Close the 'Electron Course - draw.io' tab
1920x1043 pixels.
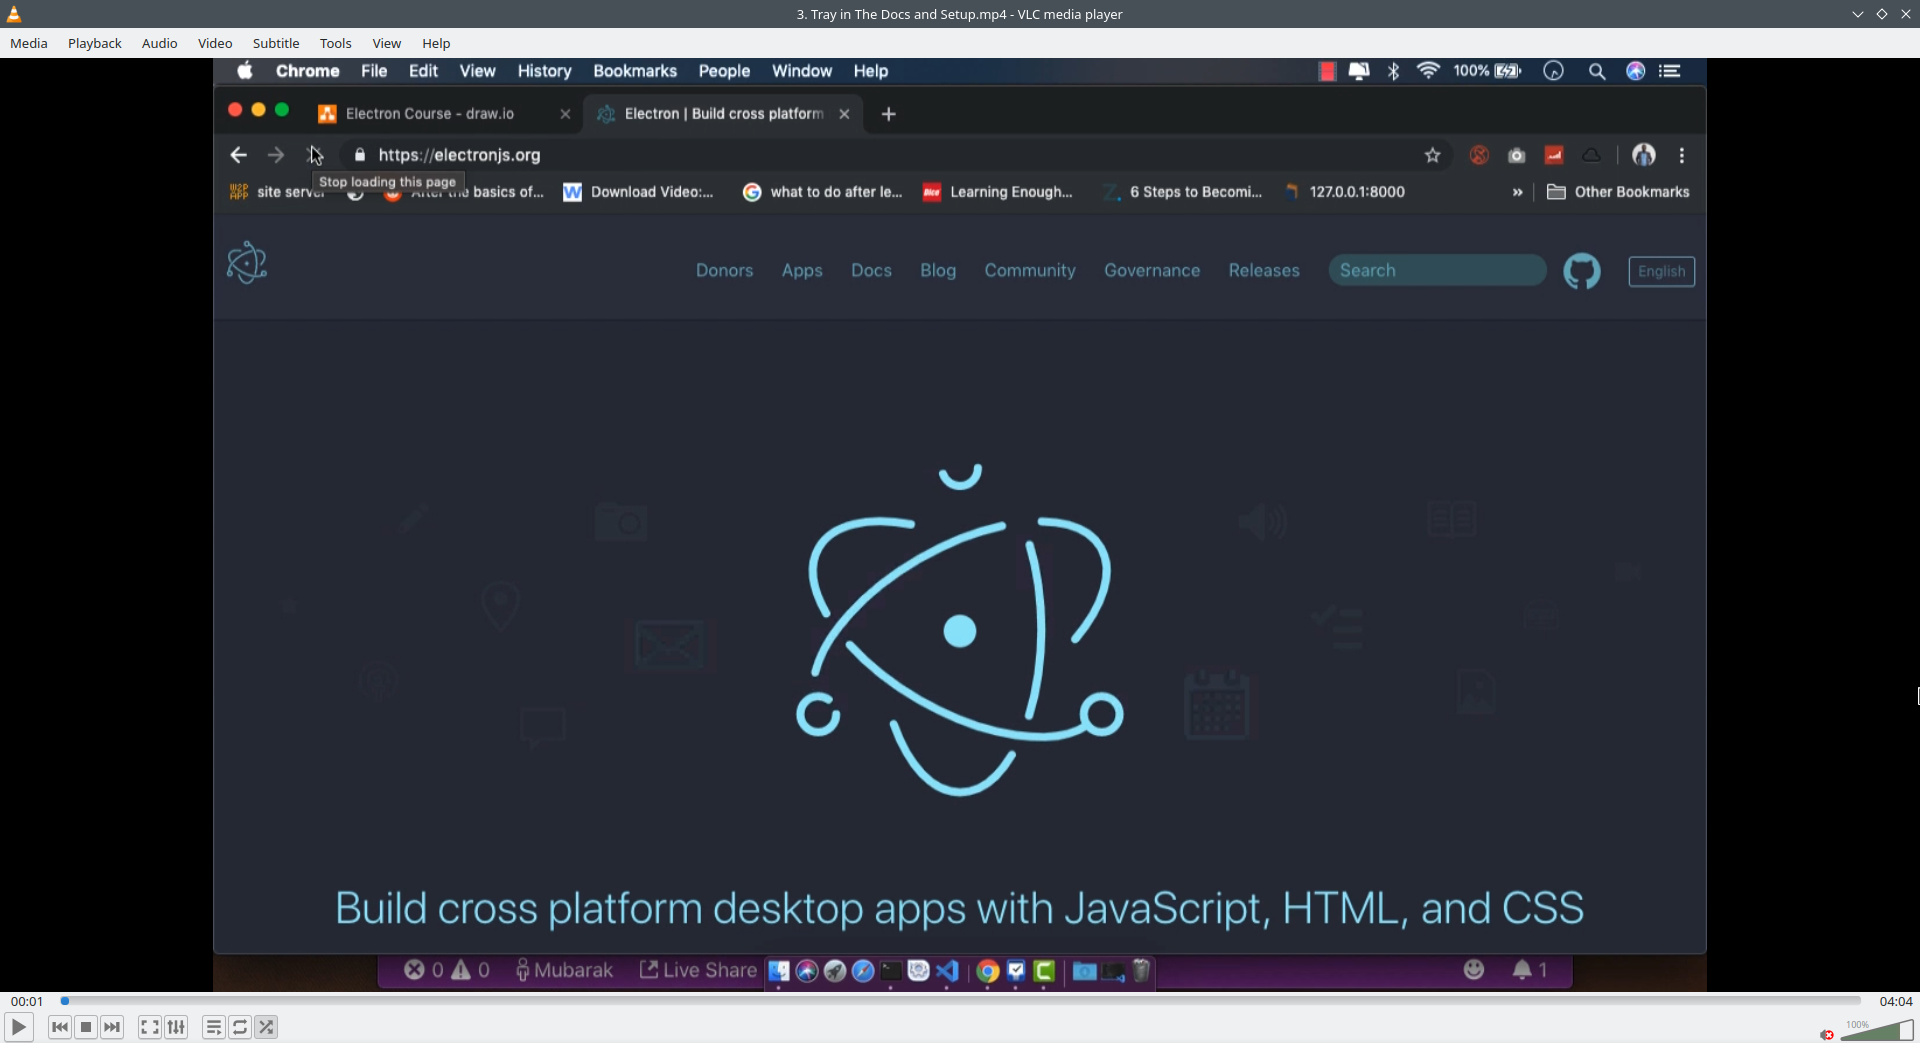pyautogui.click(x=565, y=114)
